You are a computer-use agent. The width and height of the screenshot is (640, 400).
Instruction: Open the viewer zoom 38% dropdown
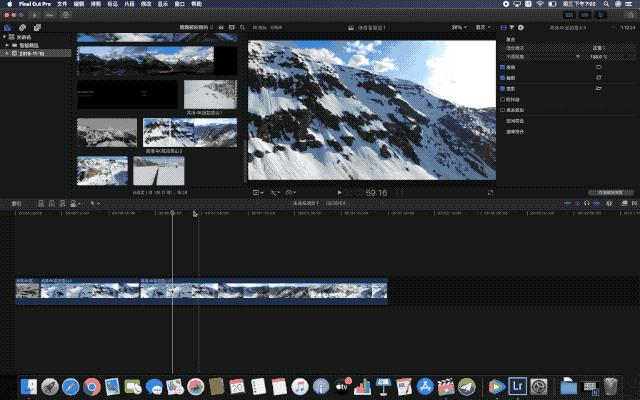tap(457, 27)
